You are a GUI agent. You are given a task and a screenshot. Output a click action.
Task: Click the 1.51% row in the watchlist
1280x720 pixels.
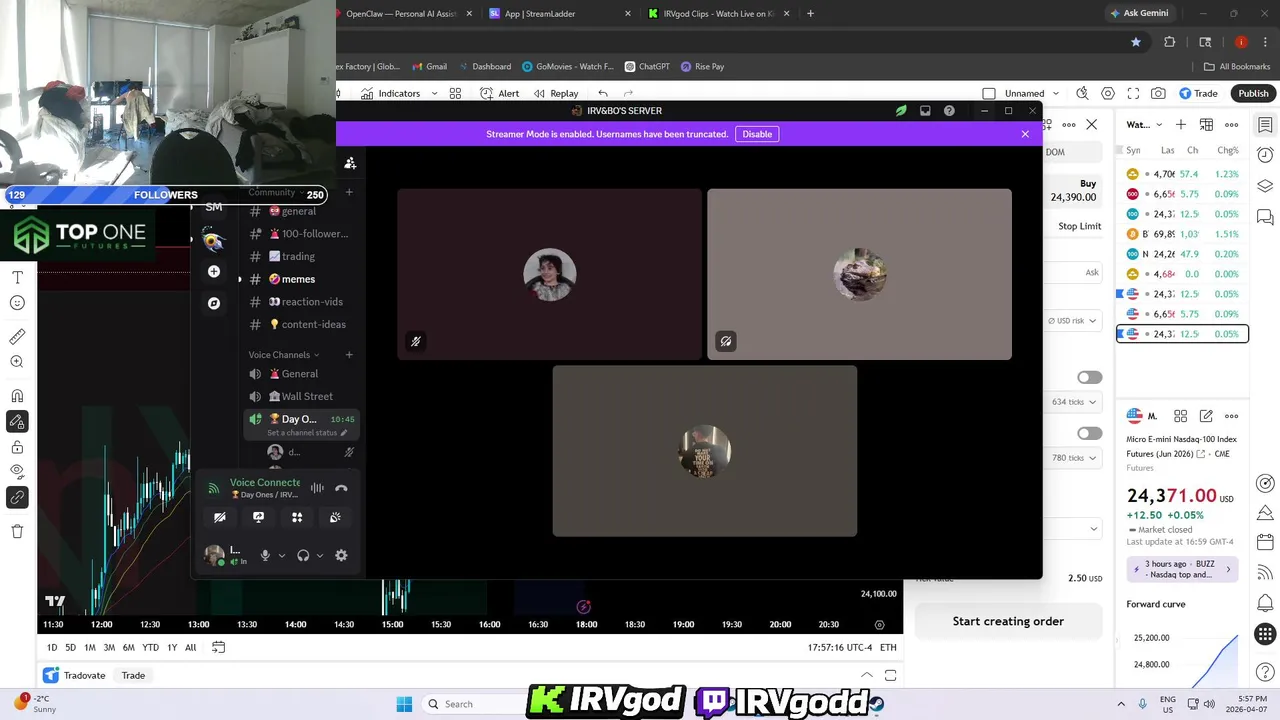1183,234
